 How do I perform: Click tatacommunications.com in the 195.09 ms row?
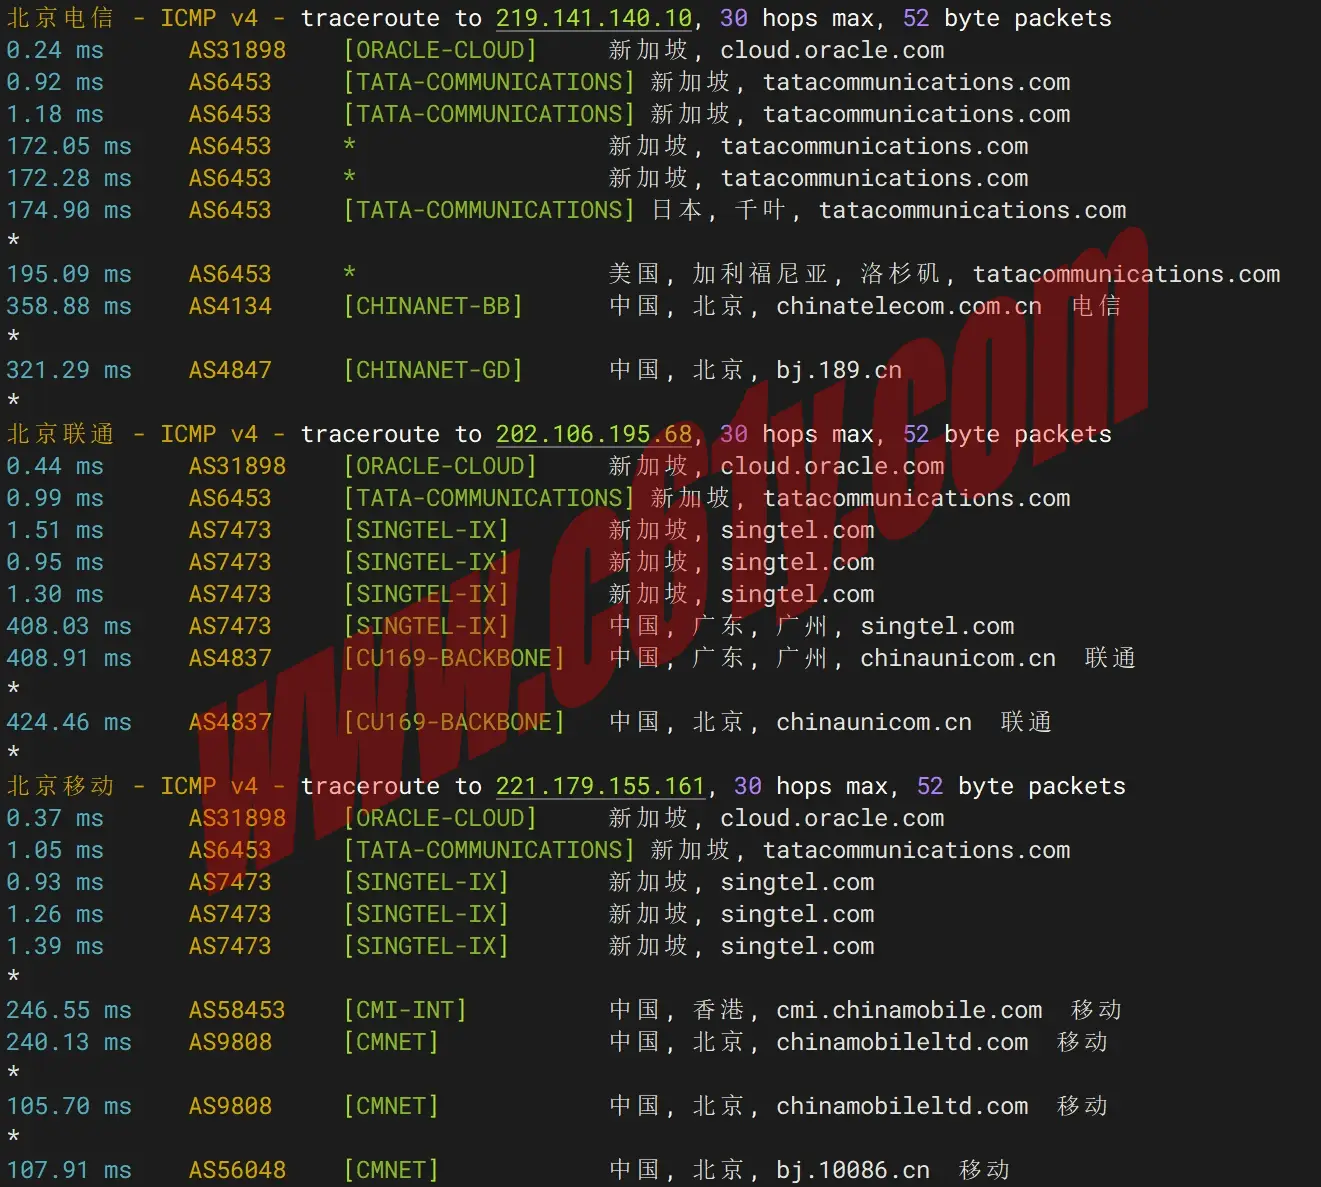[x=1126, y=274]
